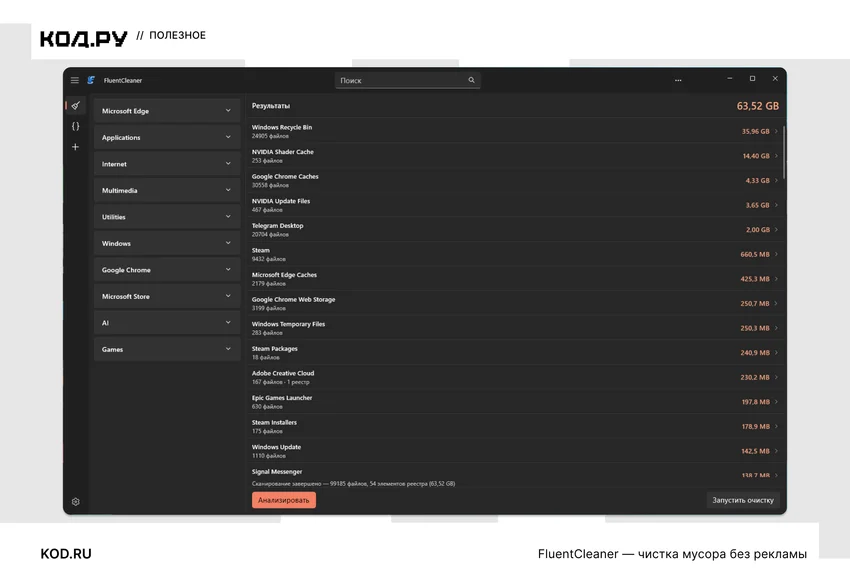Select the Adobe Creative Cloud result
This screenshot has height=582, width=850.
click(x=515, y=377)
